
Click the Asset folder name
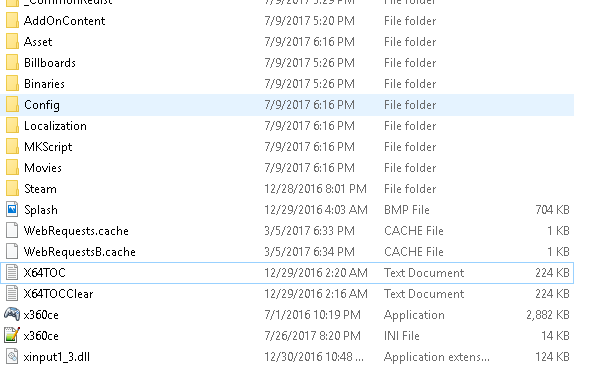38,42
